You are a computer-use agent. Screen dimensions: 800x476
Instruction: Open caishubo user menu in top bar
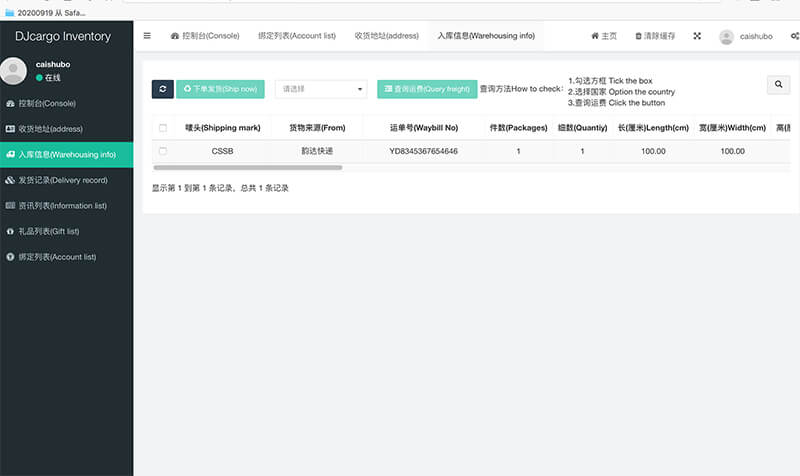tap(745, 36)
